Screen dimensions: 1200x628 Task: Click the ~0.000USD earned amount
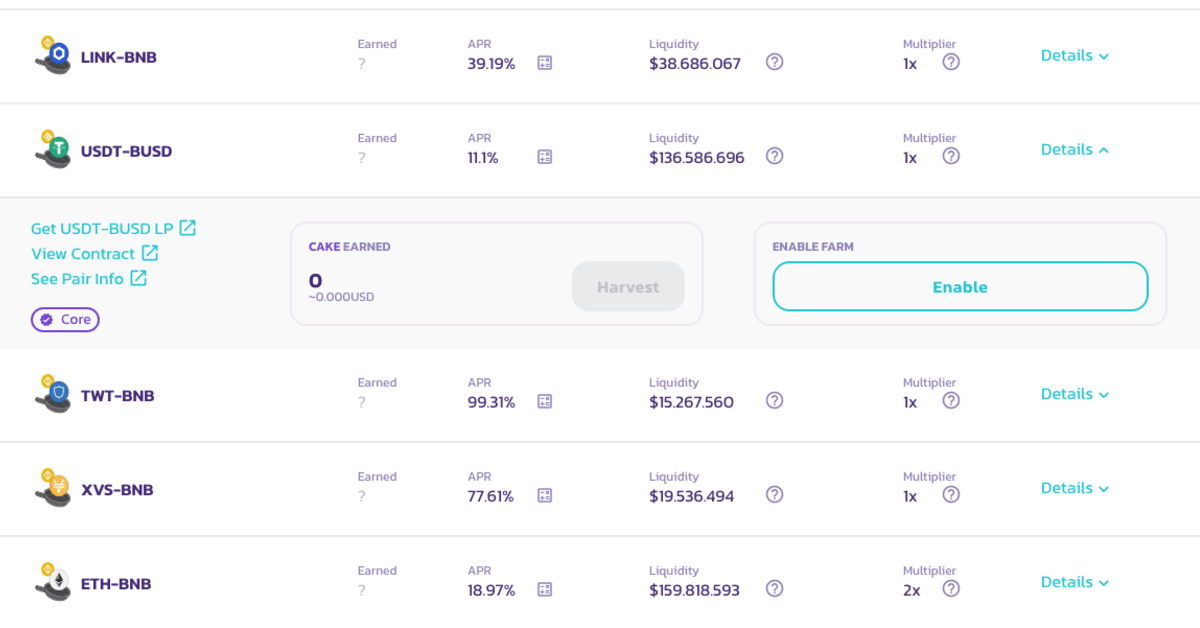click(x=342, y=297)
